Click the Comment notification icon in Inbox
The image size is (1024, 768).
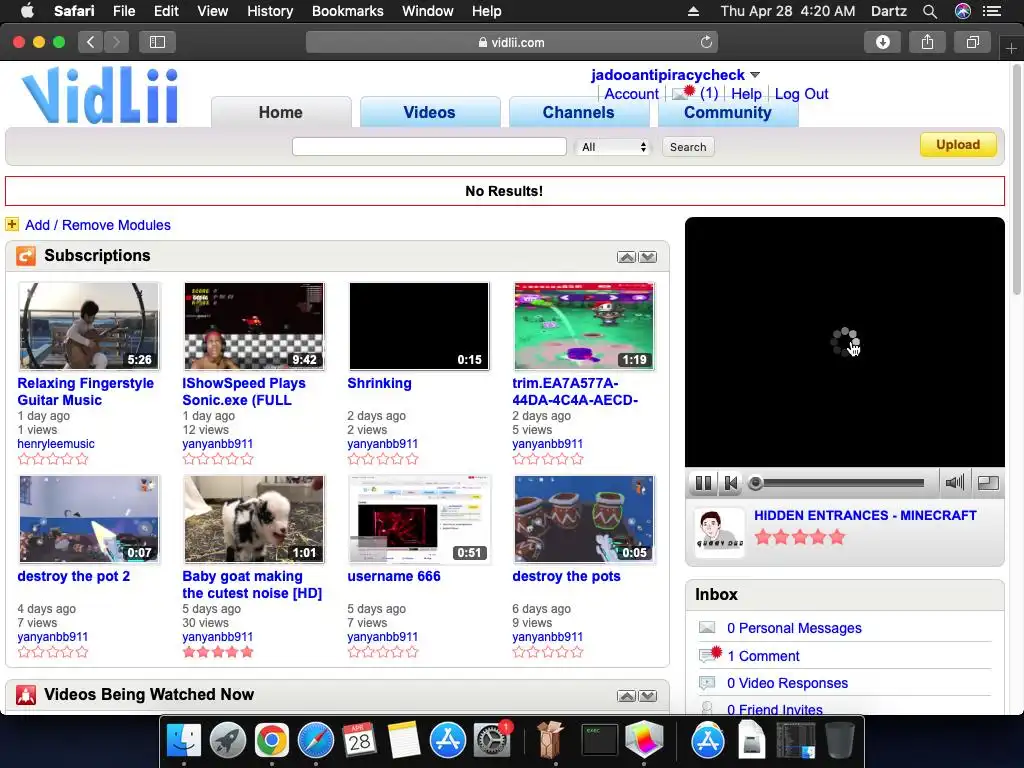(x=710, y=654)
